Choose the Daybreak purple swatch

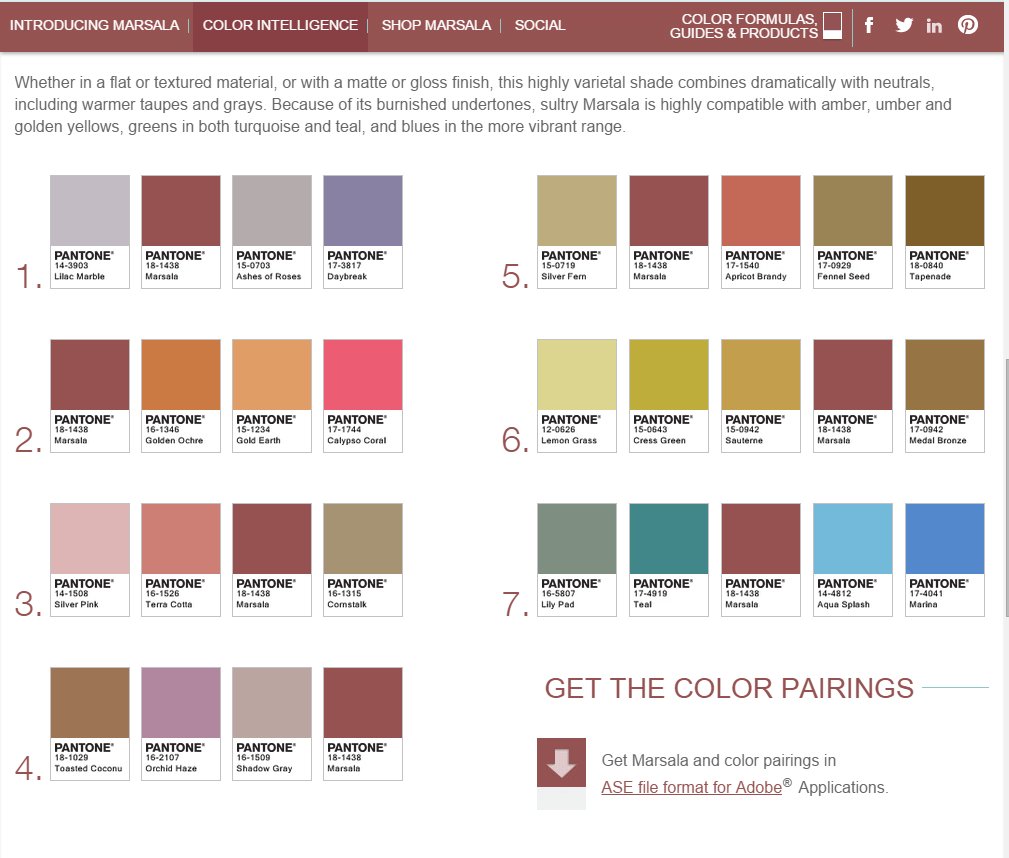point(363,232)
